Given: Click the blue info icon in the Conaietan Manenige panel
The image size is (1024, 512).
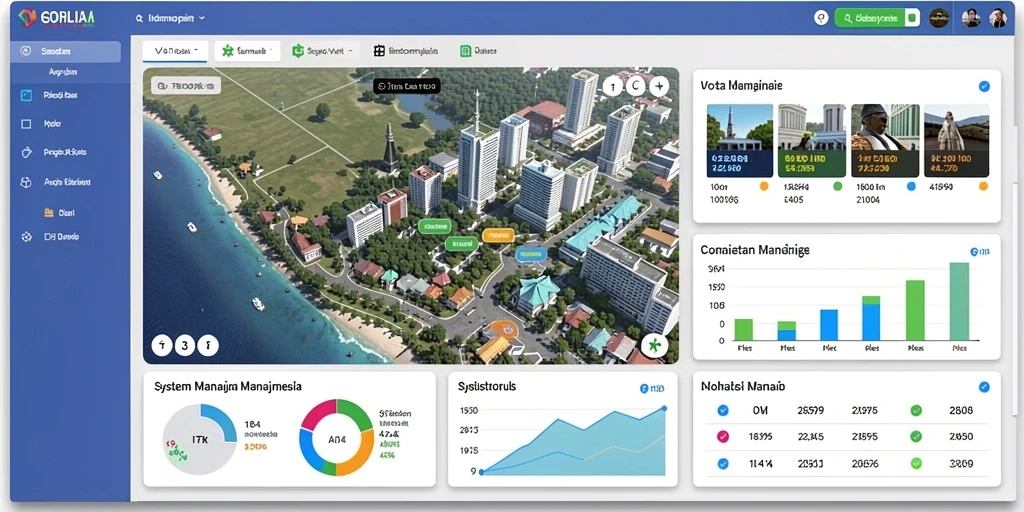Looking at the screenshot, I should [x=974, y=251].
